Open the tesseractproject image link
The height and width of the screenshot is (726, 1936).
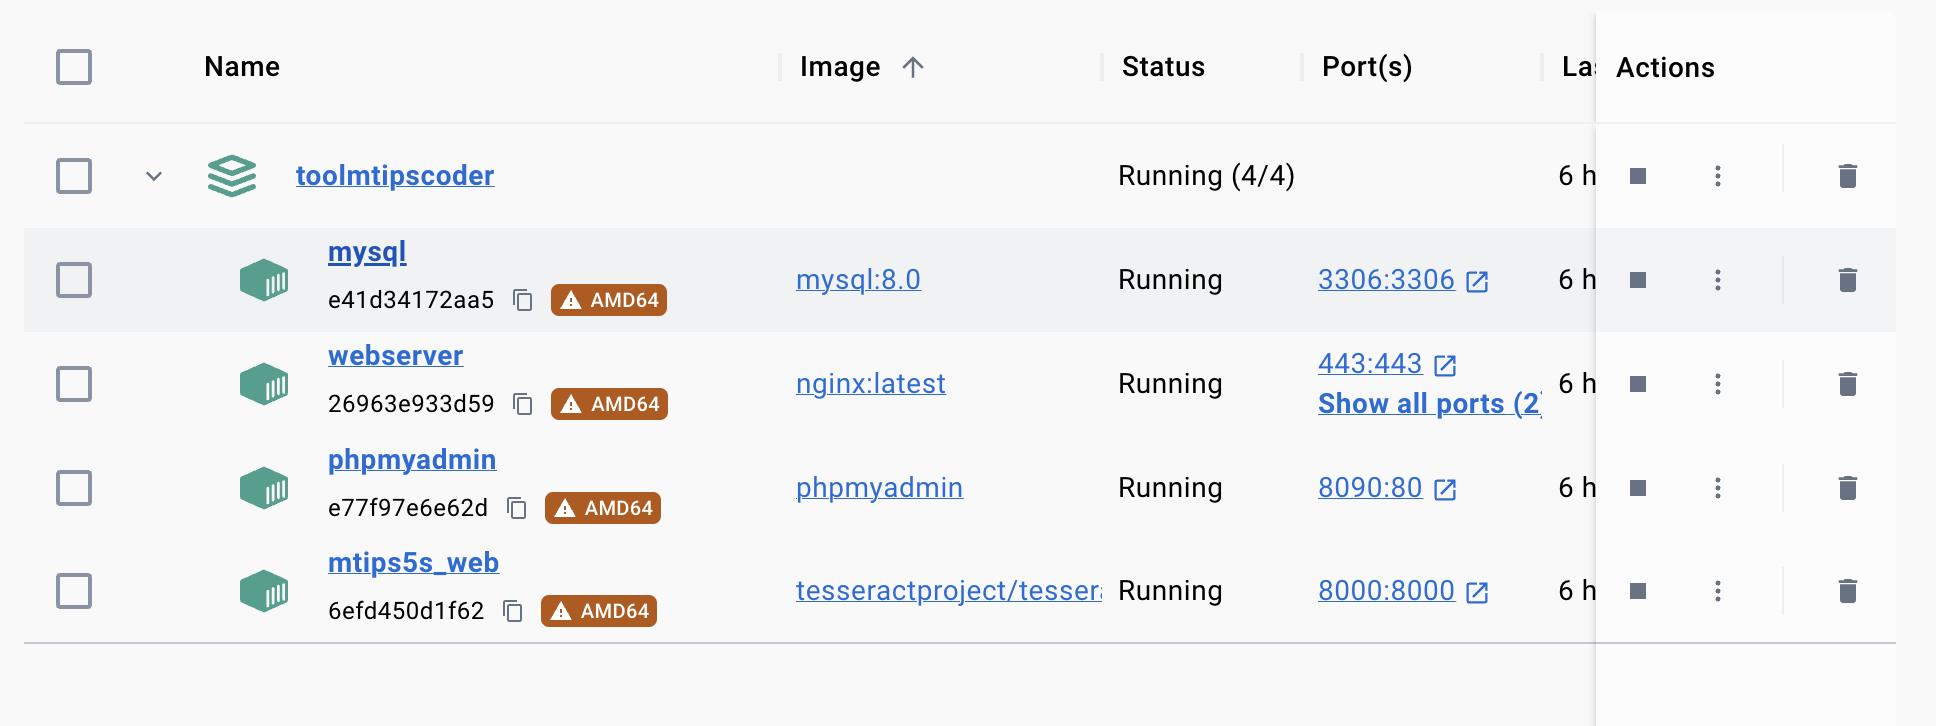coord(949,591)
